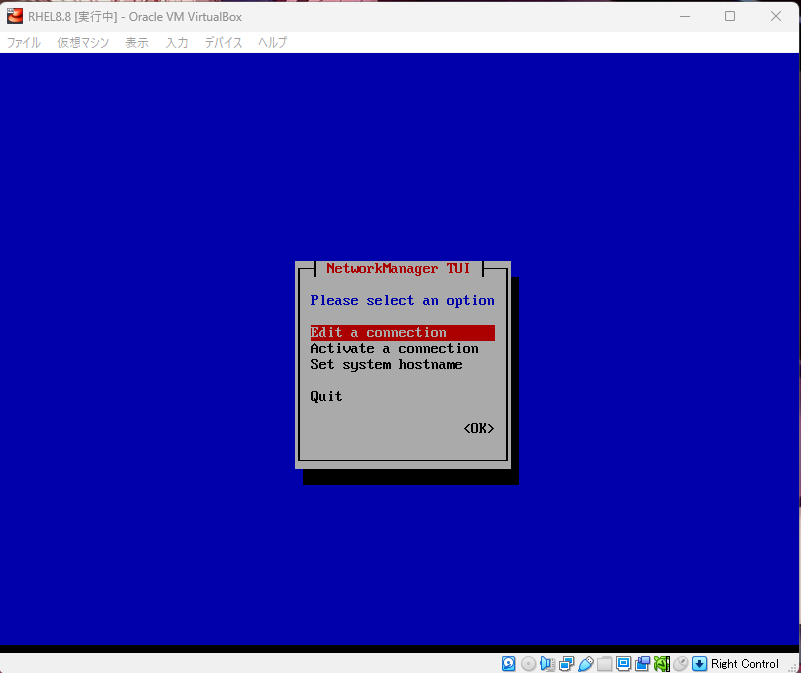Open the 仮想マシン menu

pos(83,42)
